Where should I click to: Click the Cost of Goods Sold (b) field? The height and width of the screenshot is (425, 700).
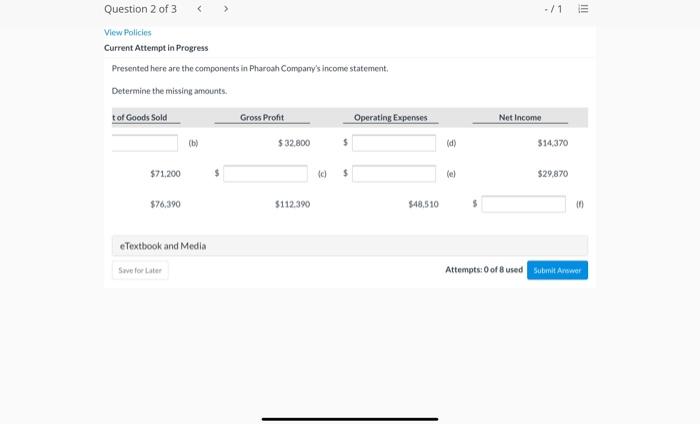coord(145,143)
